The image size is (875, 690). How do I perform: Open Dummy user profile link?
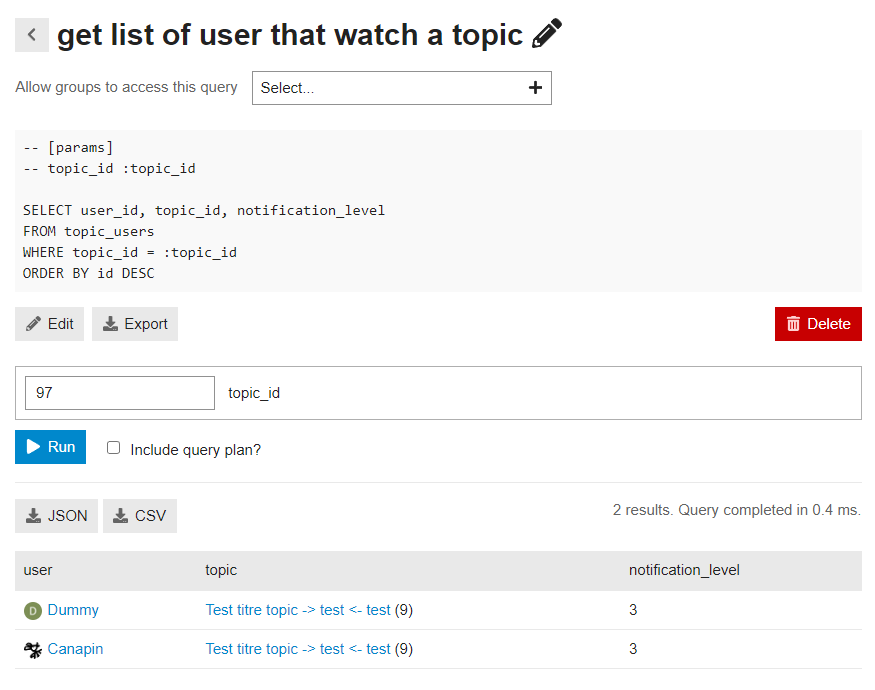pyautogui.click(x=73, y=610)
